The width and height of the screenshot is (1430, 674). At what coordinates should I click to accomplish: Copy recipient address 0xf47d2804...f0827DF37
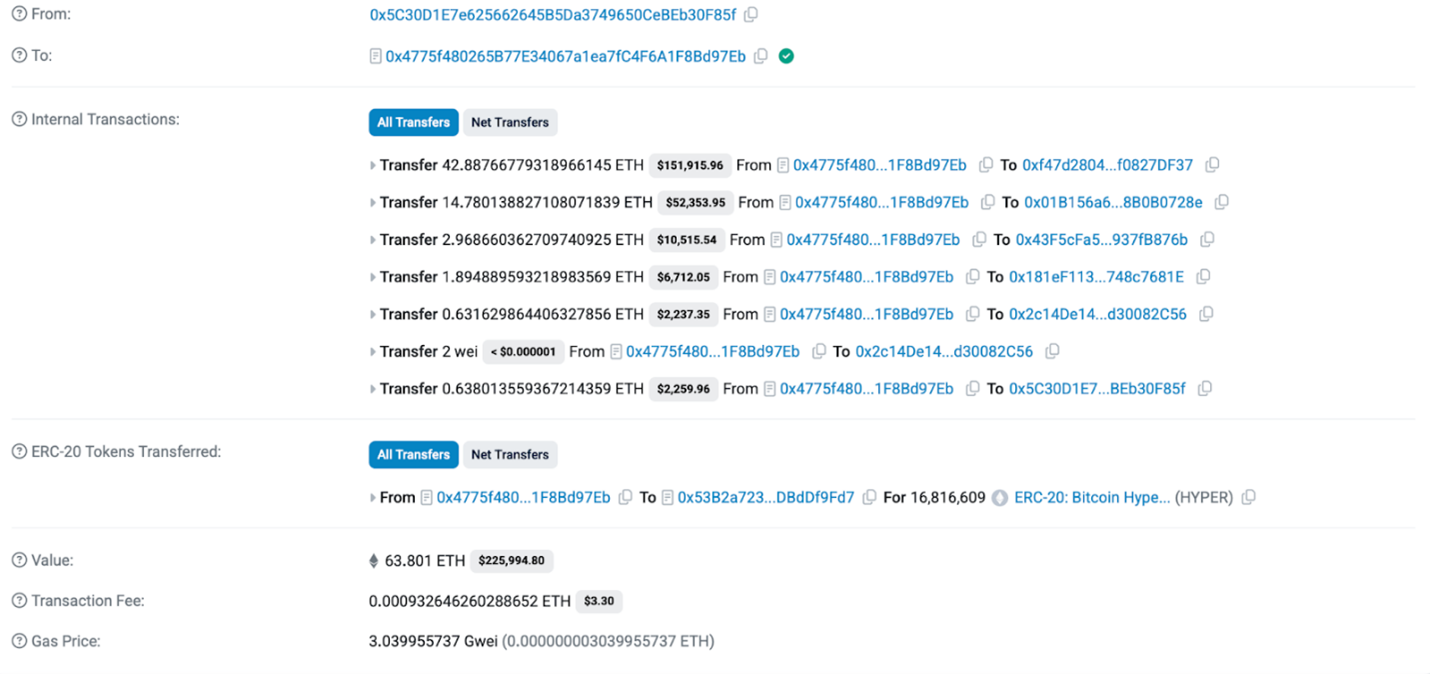(1212, 165)
